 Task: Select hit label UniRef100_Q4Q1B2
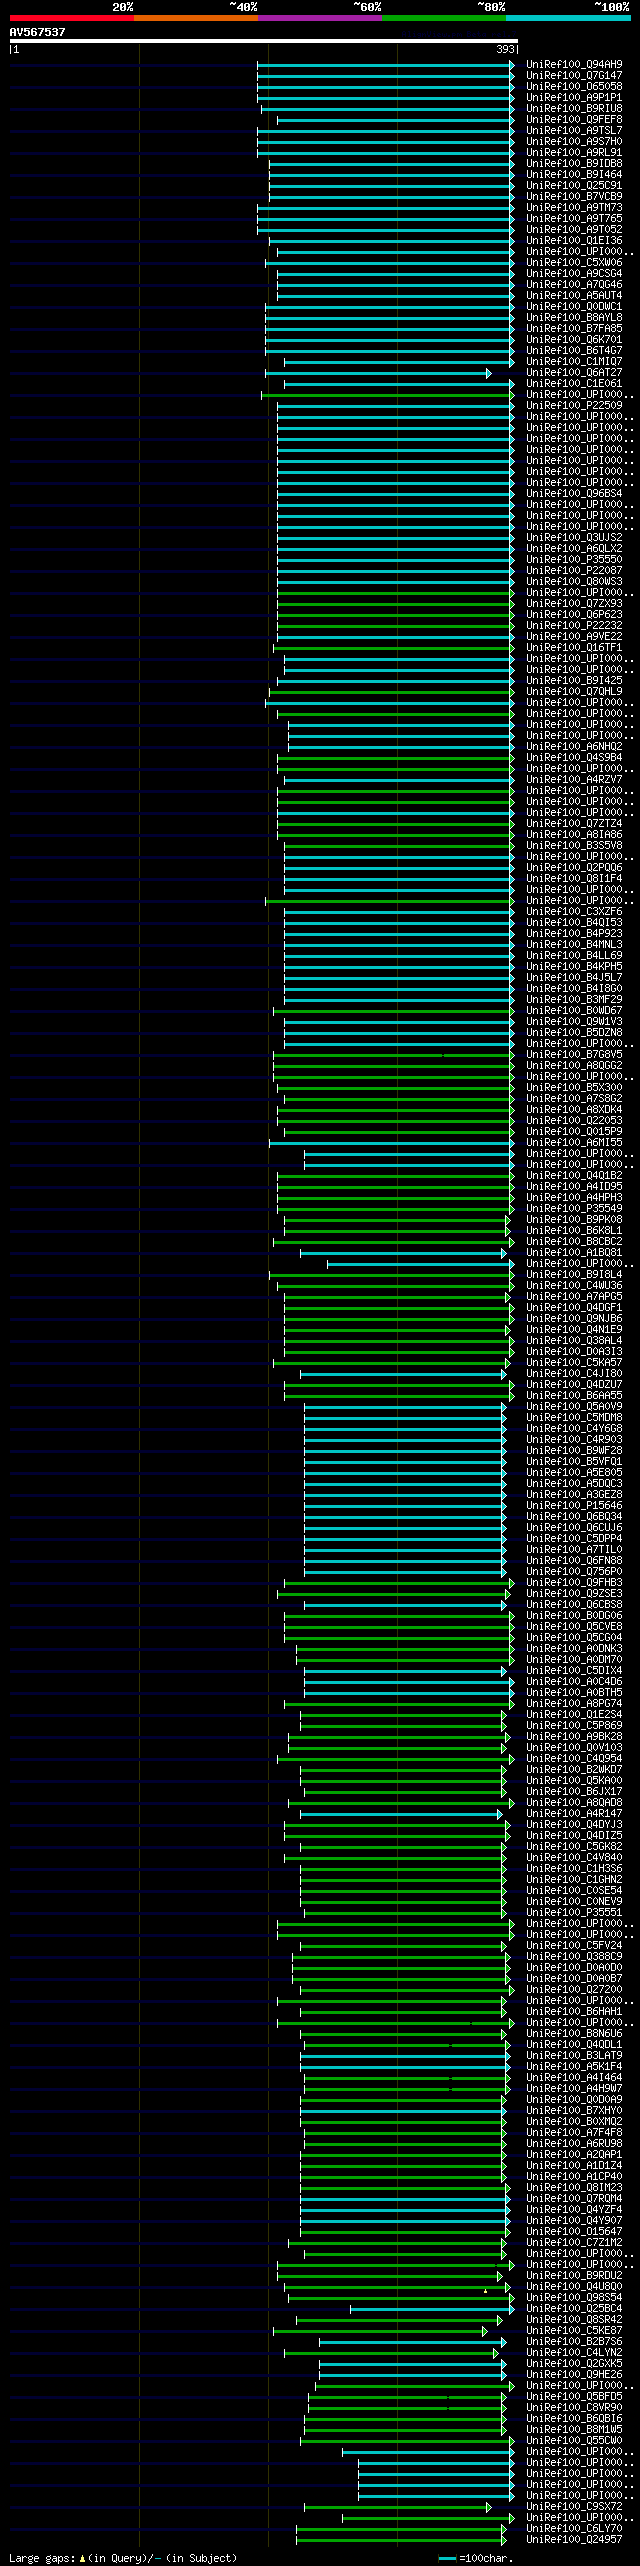pyautogui.click(x=574, y=1175)
